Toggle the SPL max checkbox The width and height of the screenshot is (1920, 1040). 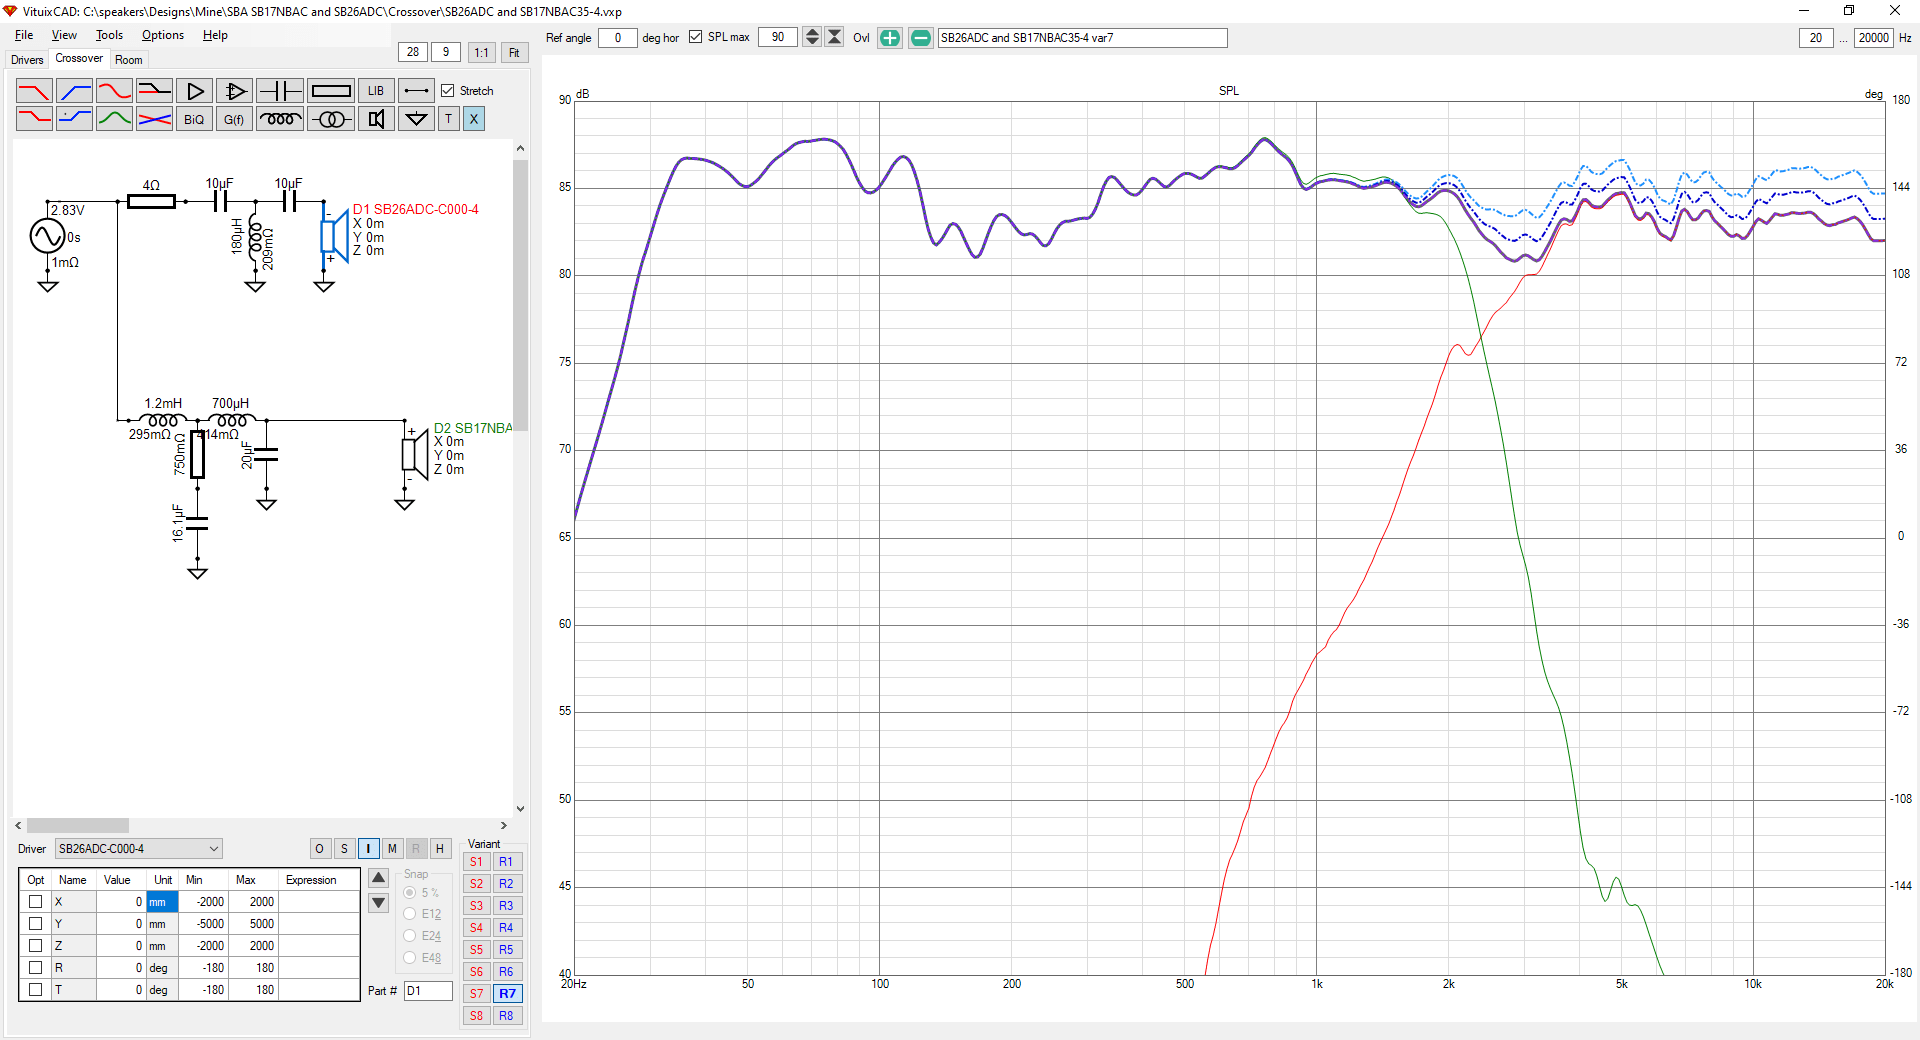tap(696, 37)
